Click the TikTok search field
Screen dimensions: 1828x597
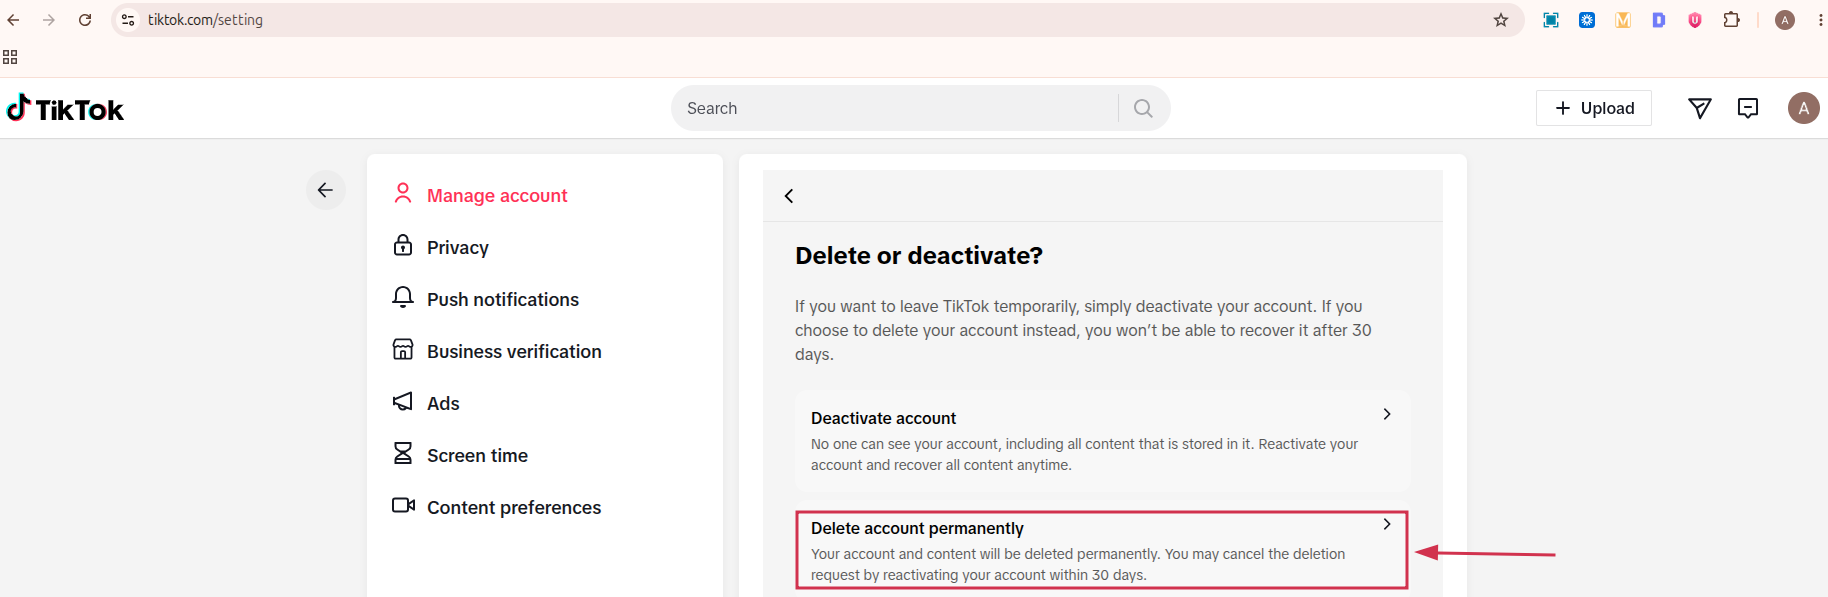[x=895, y=108]
